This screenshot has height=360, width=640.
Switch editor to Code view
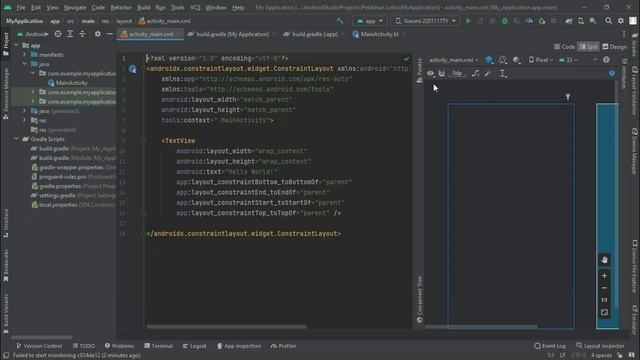[564, 47]
